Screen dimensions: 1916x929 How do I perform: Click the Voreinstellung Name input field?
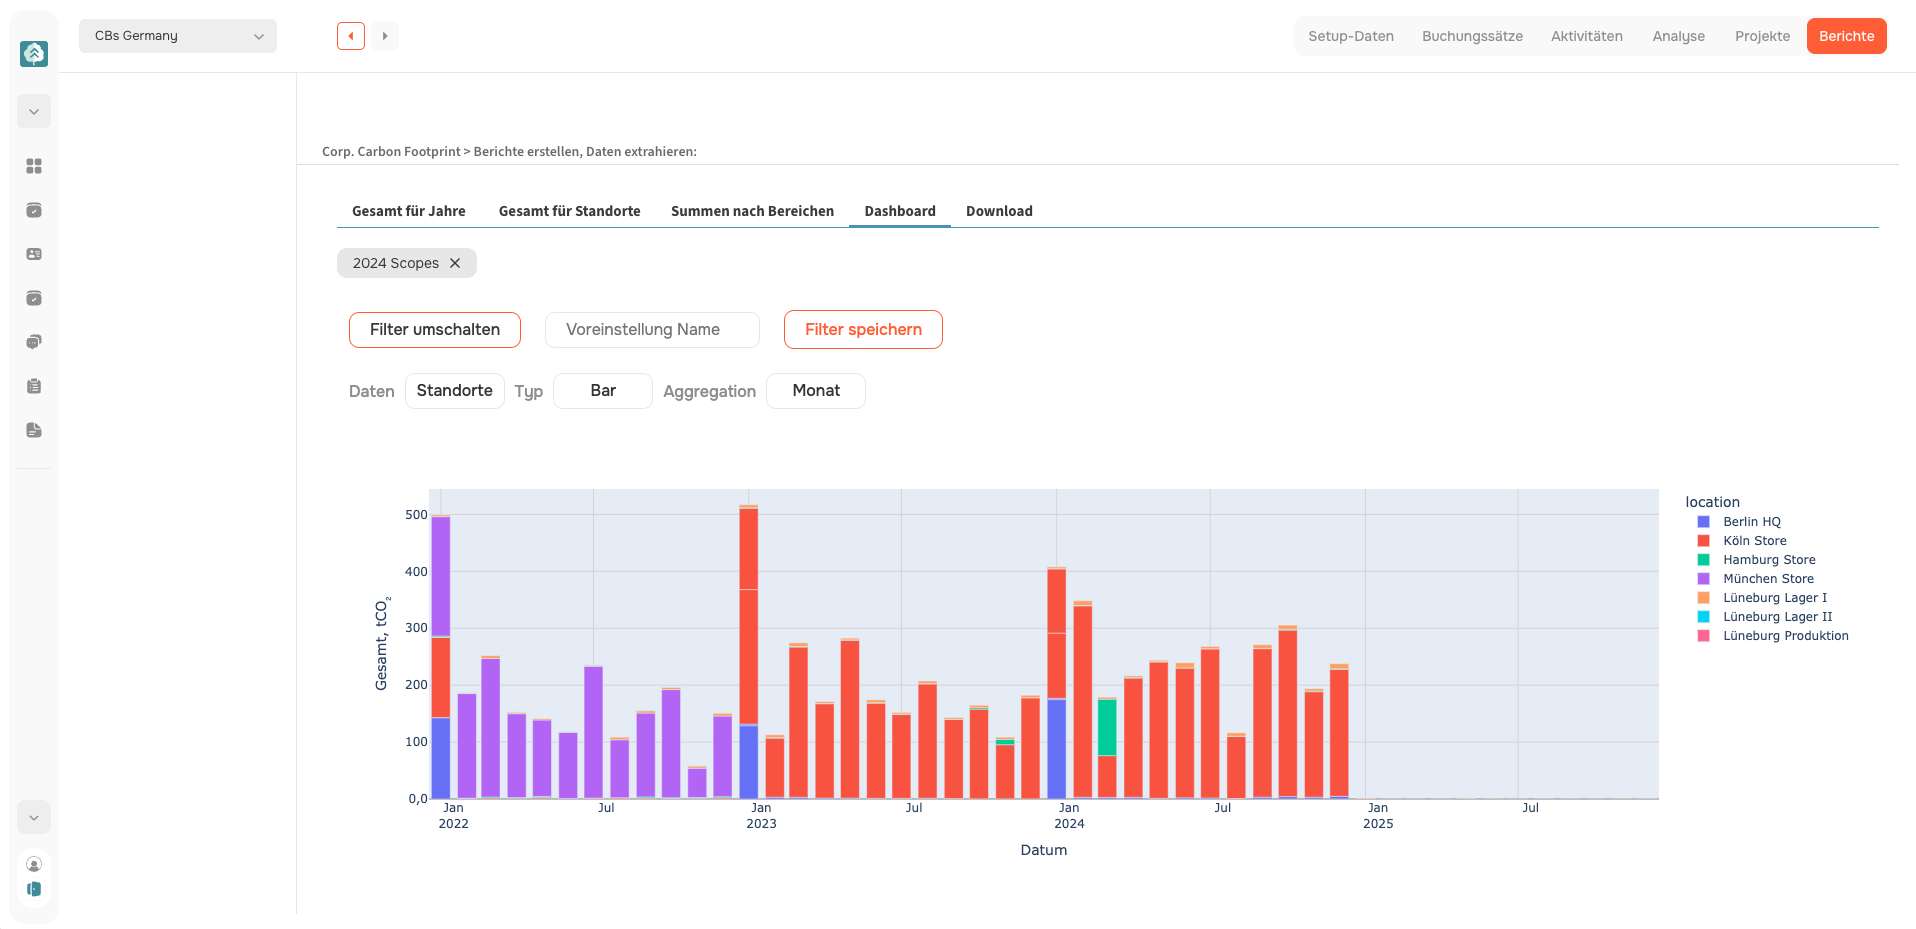point(652,330)
